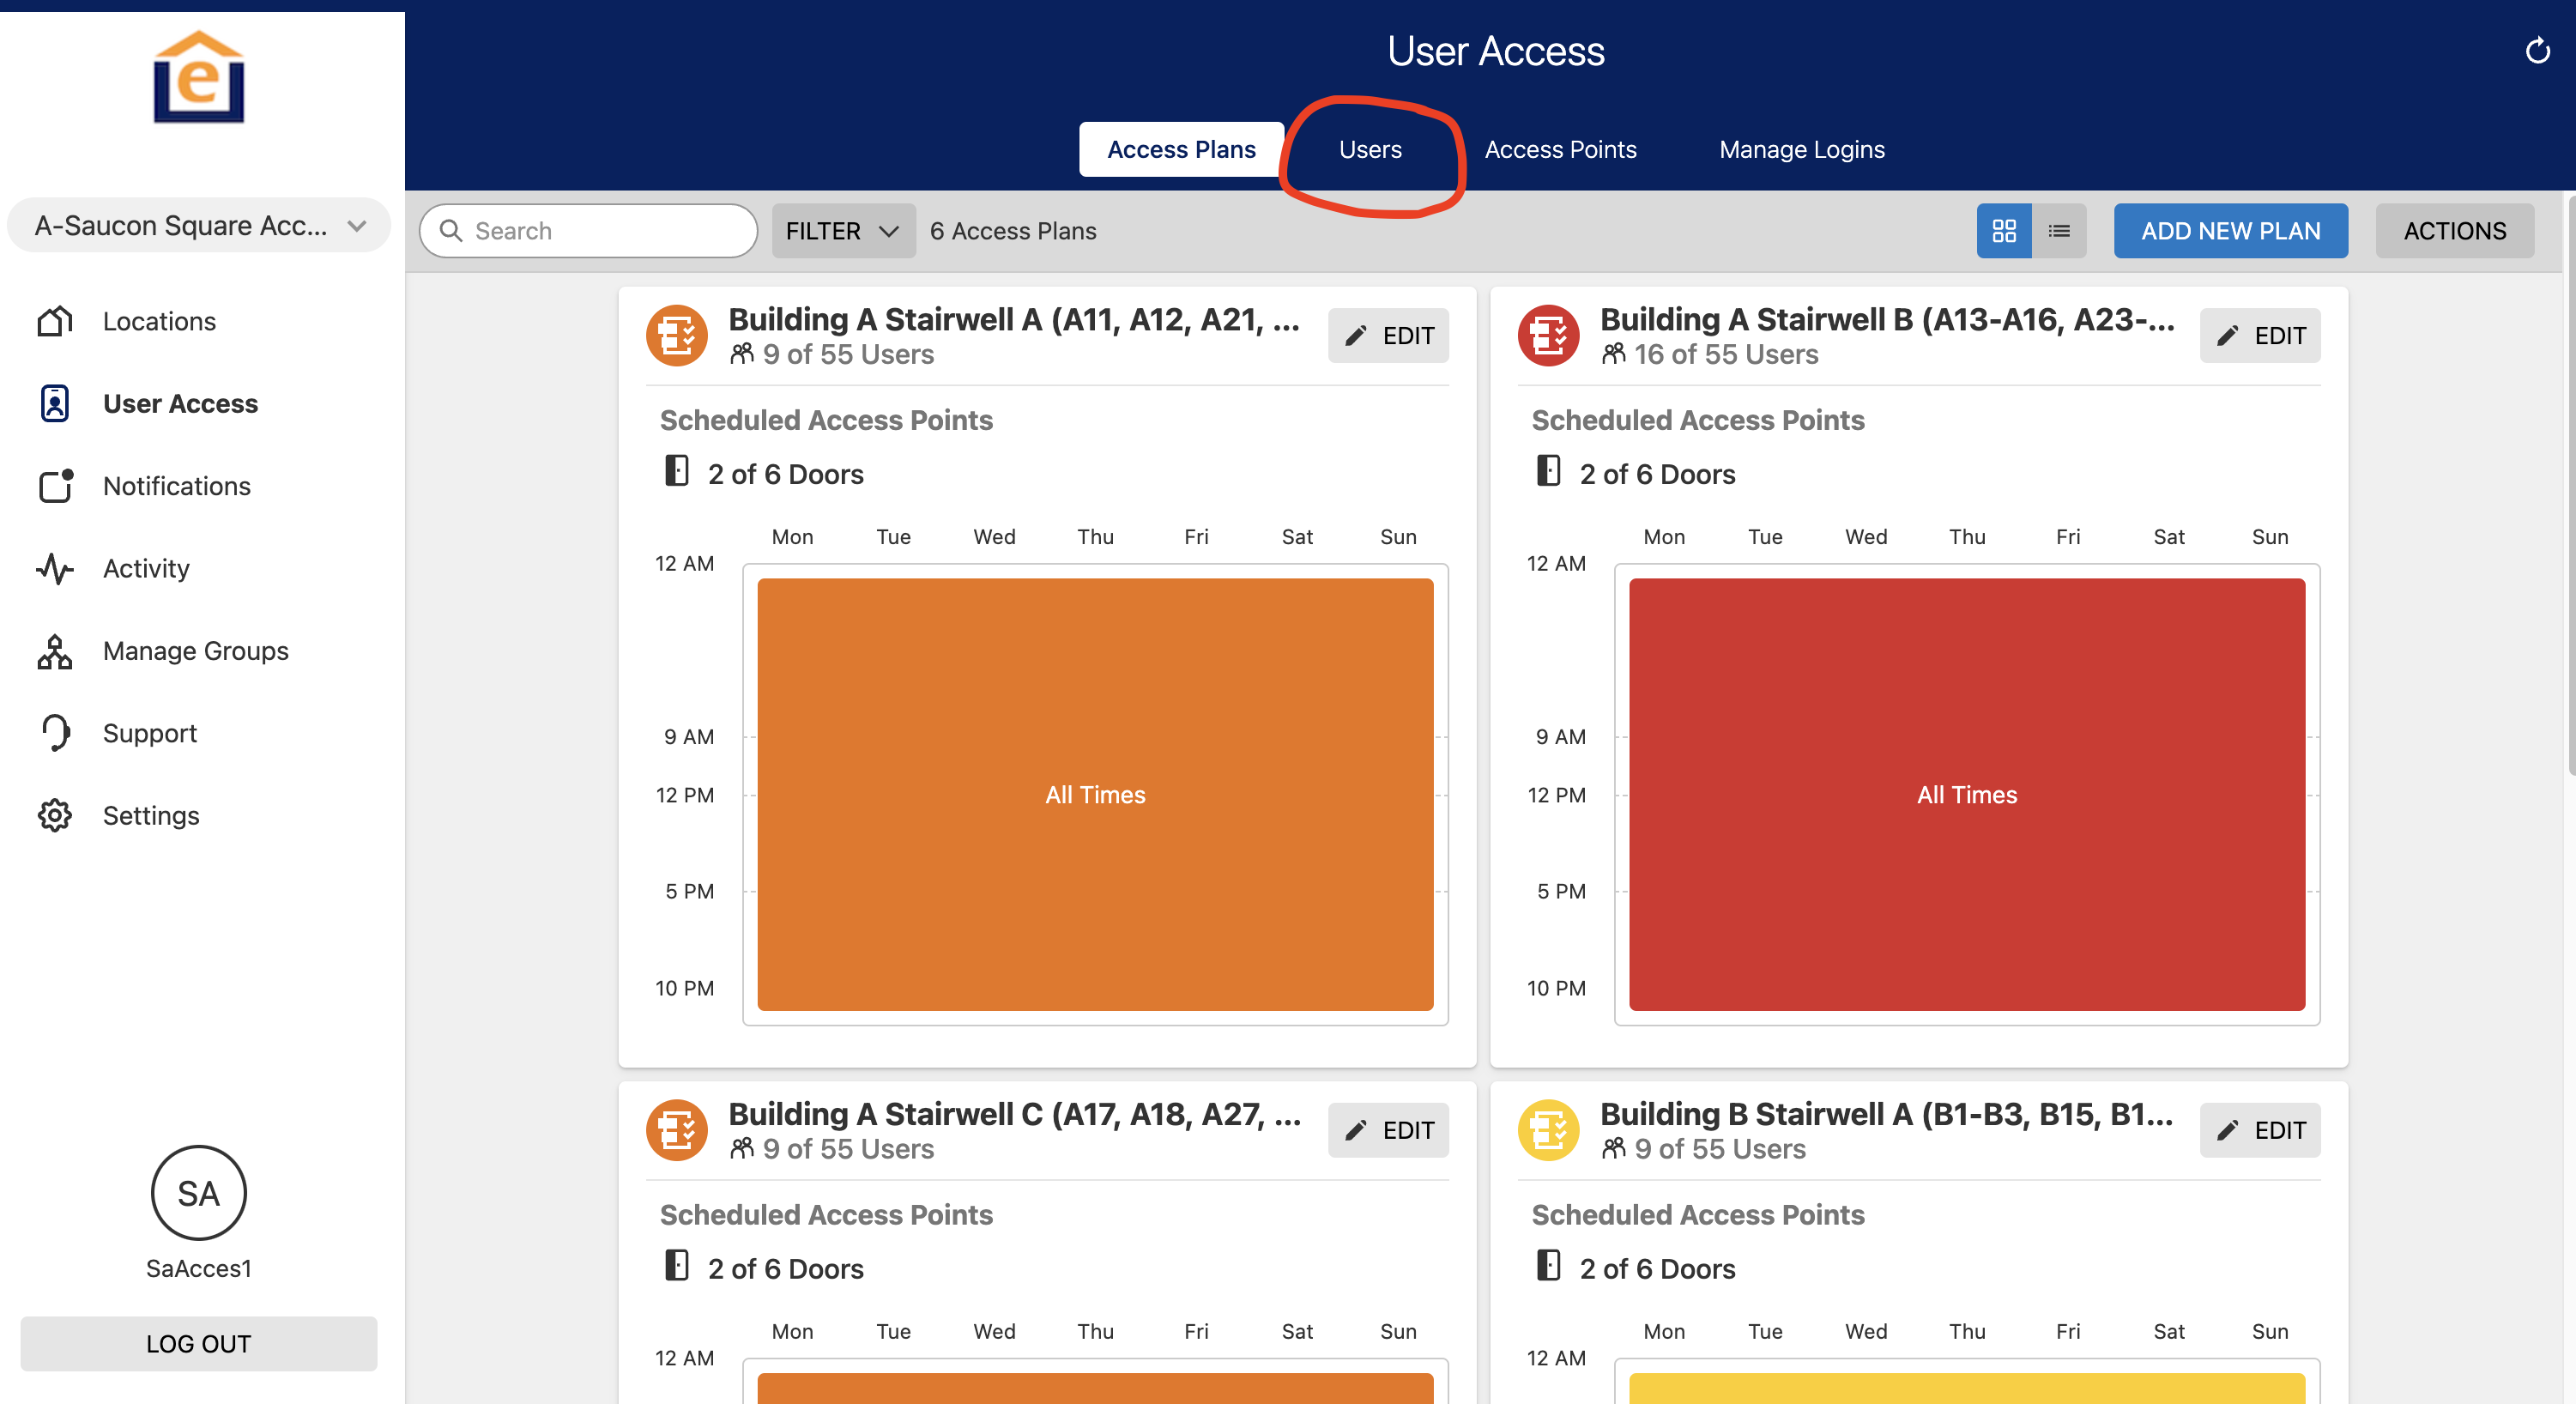Click the red All Times schedule block
This screenshot has height=1404, width=2576.
pos(1966,794)
